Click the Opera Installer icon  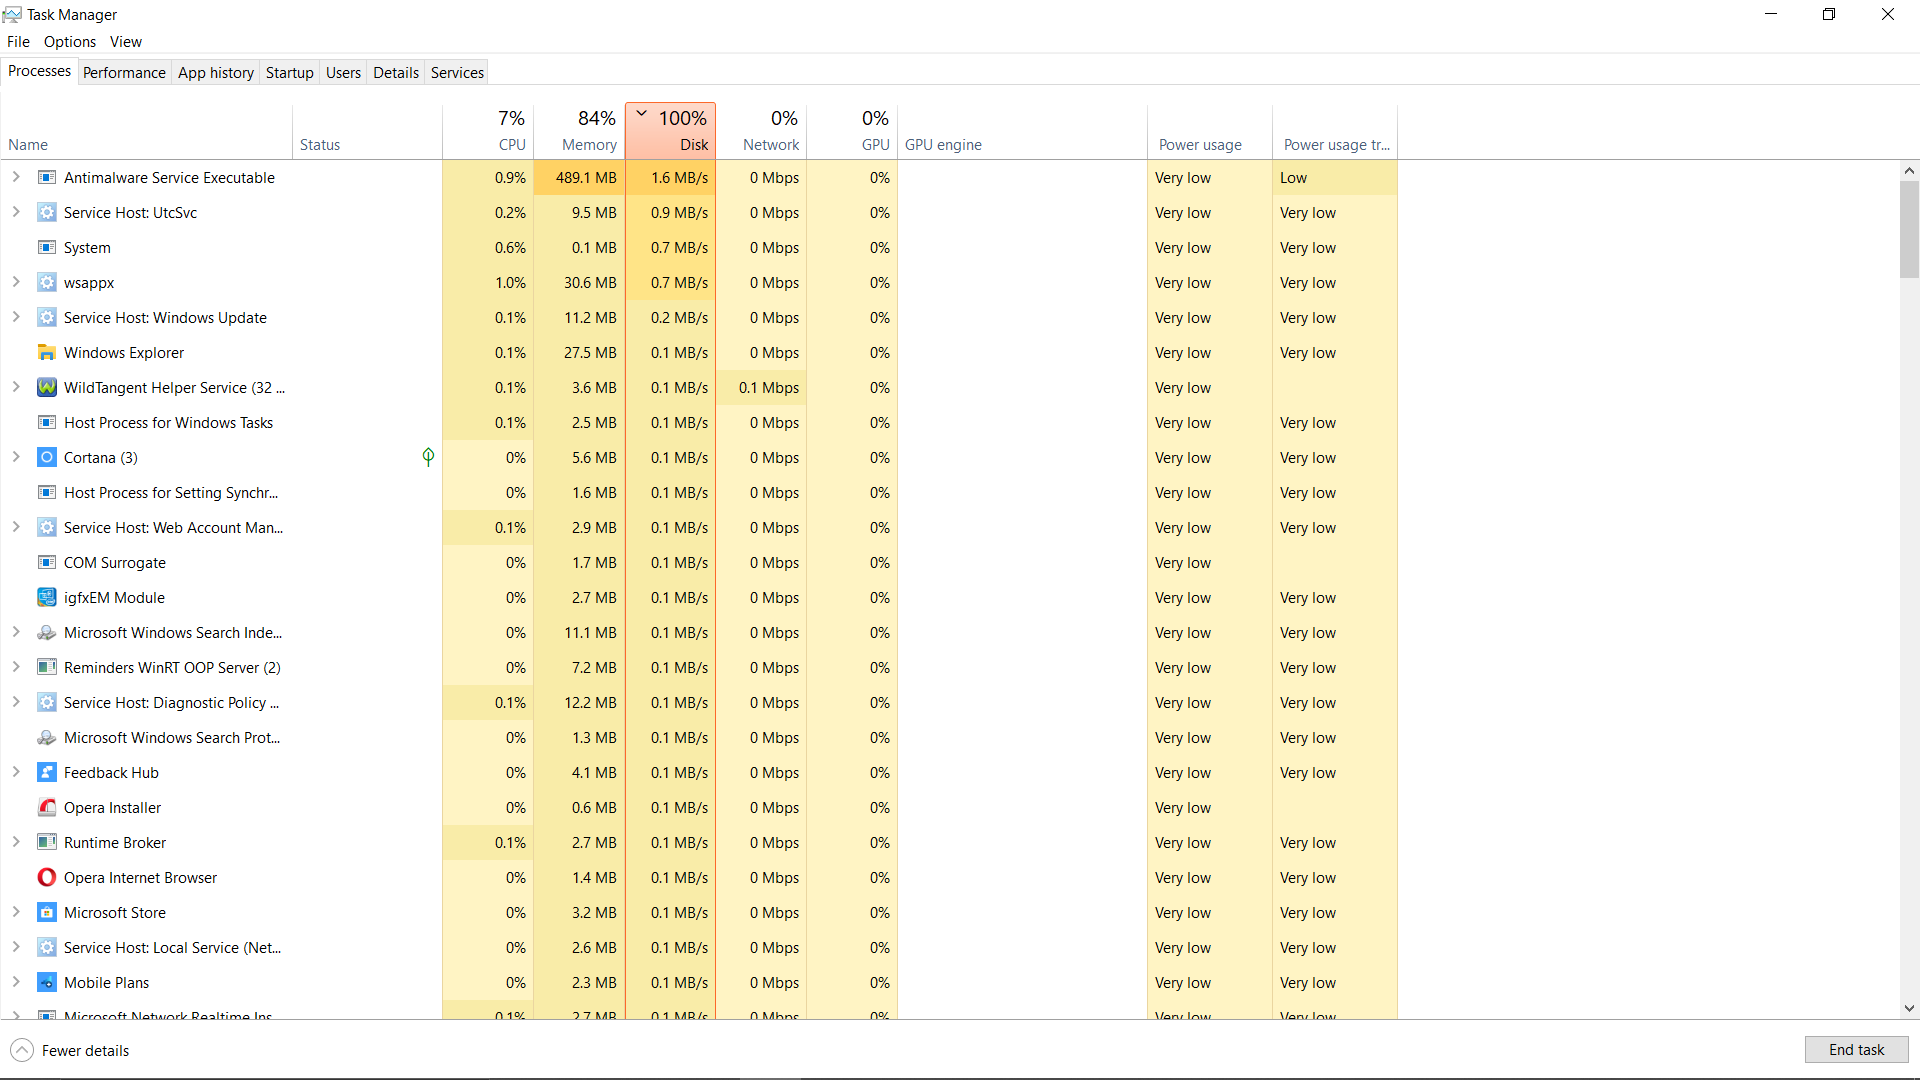point(47,808)
